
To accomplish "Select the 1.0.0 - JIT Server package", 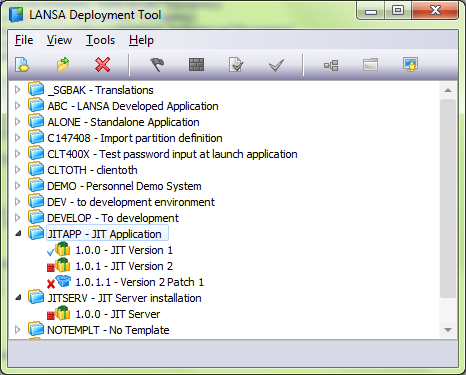I will (118, 314).
